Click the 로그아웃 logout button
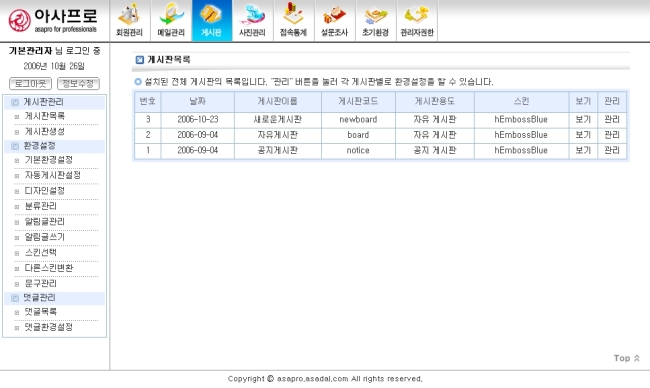 30,83
